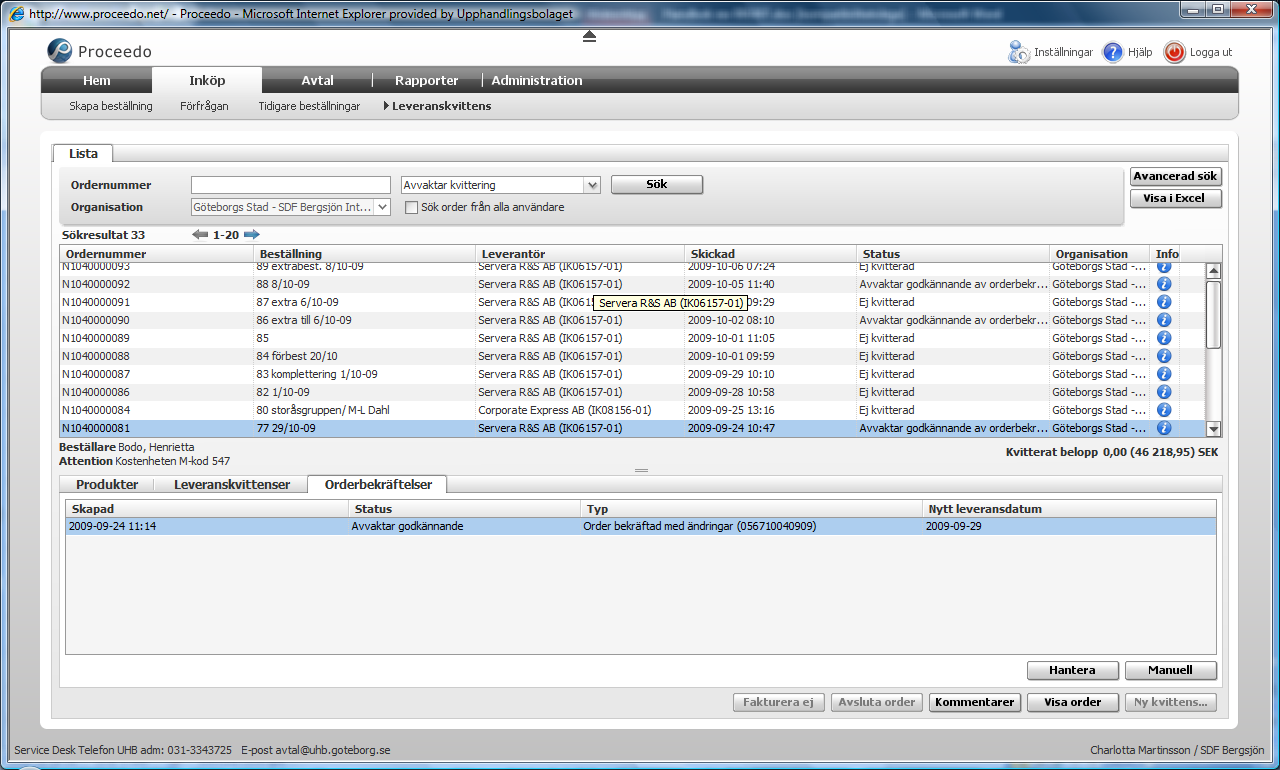Click the Internet Explorer title bar icon
This screenshot has height=770, width=1280.
click(x=17, y=15)
